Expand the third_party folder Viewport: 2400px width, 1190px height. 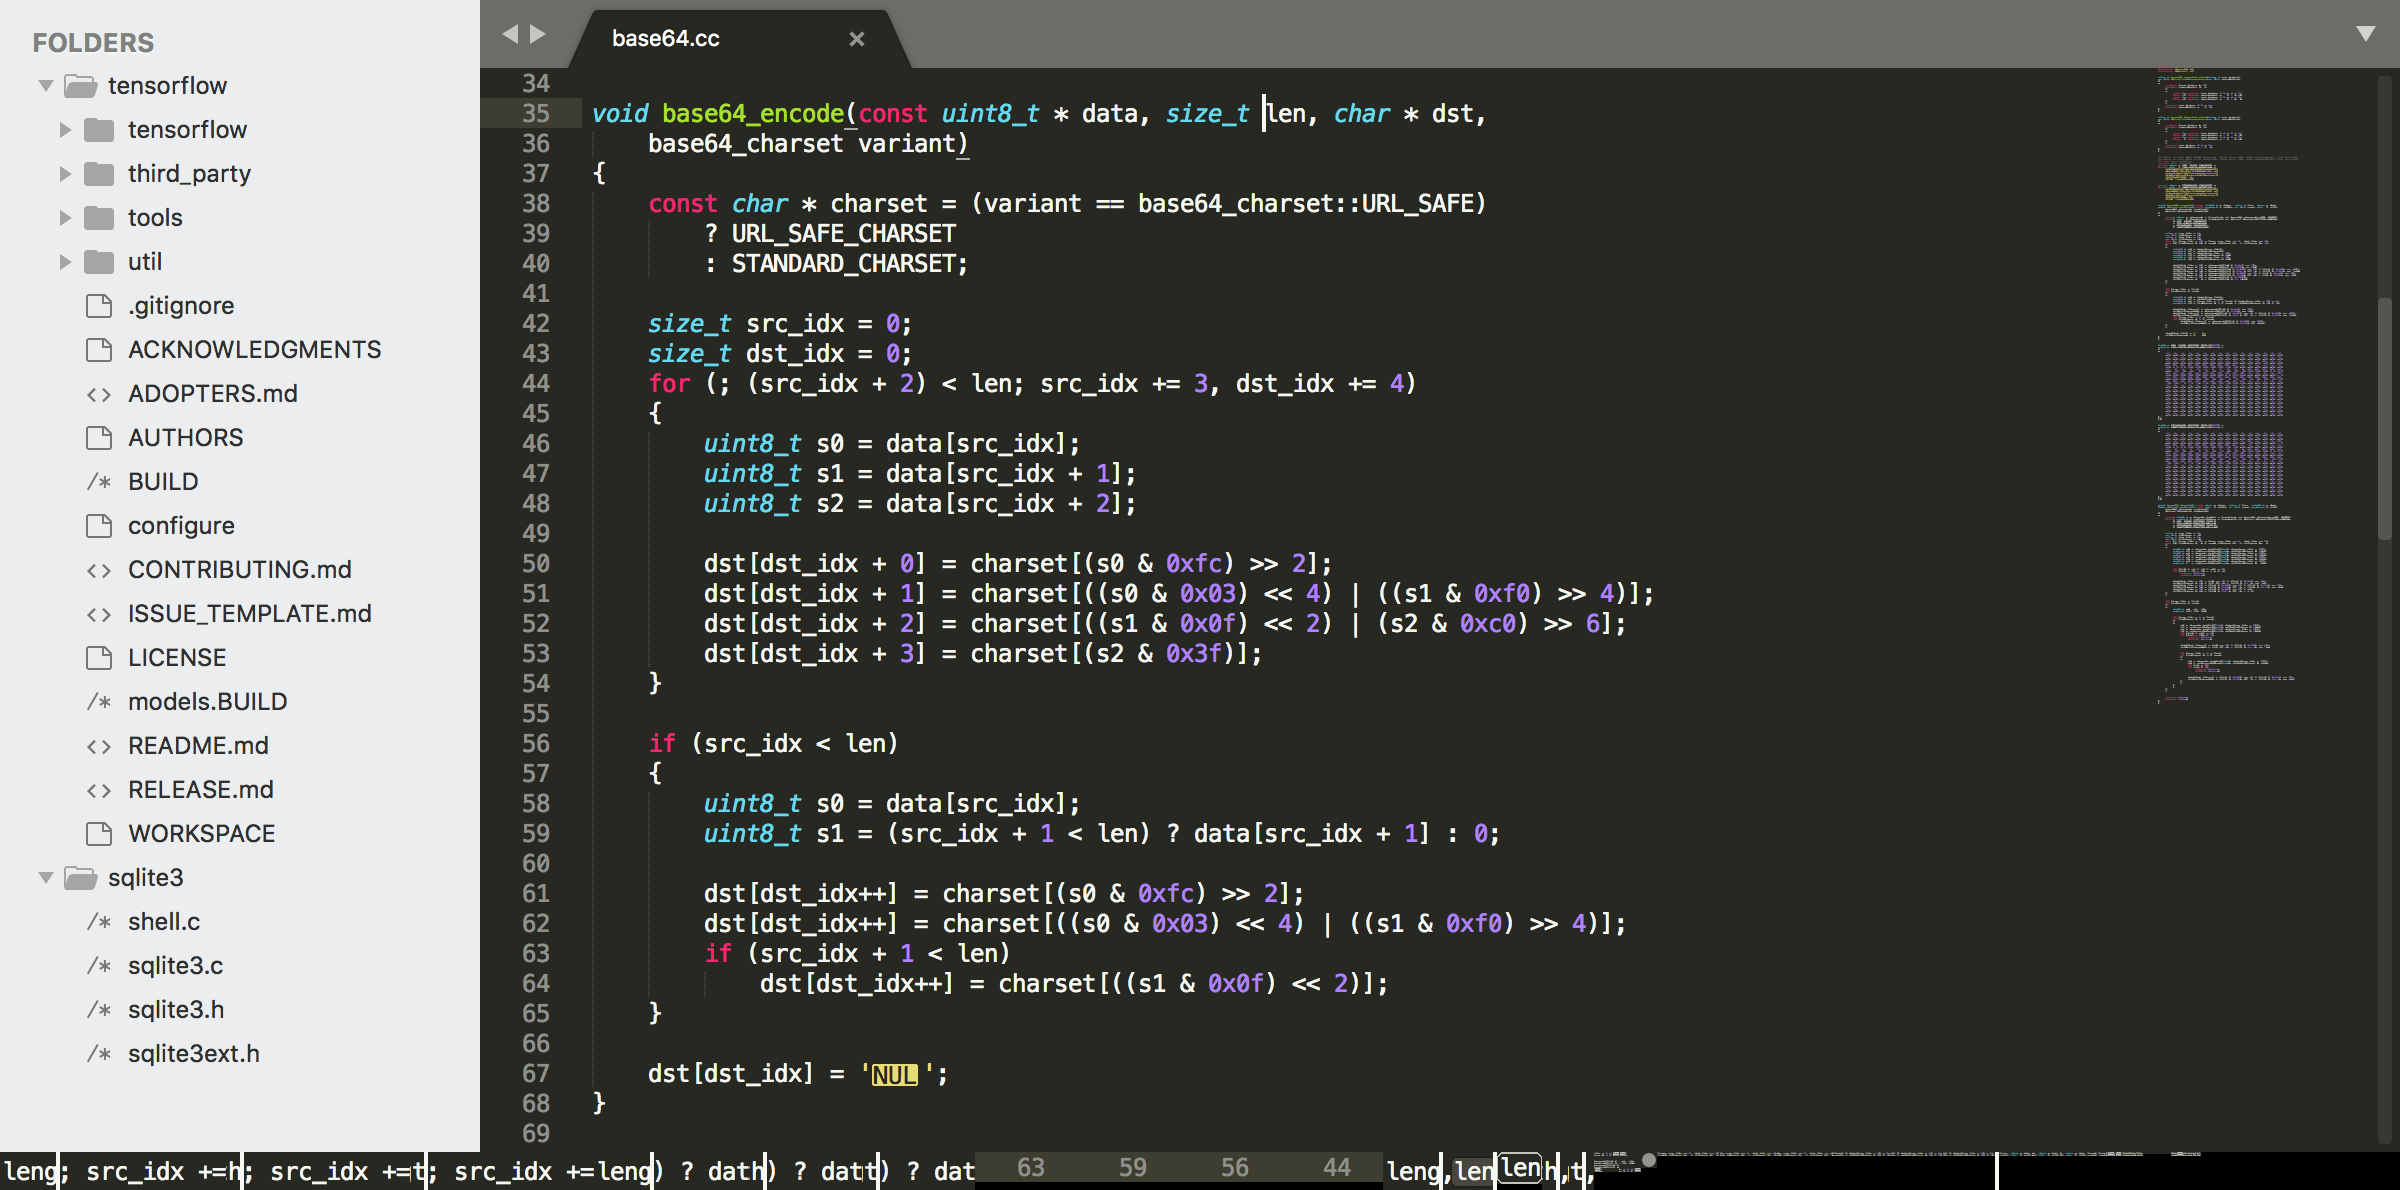coord(66,173)
